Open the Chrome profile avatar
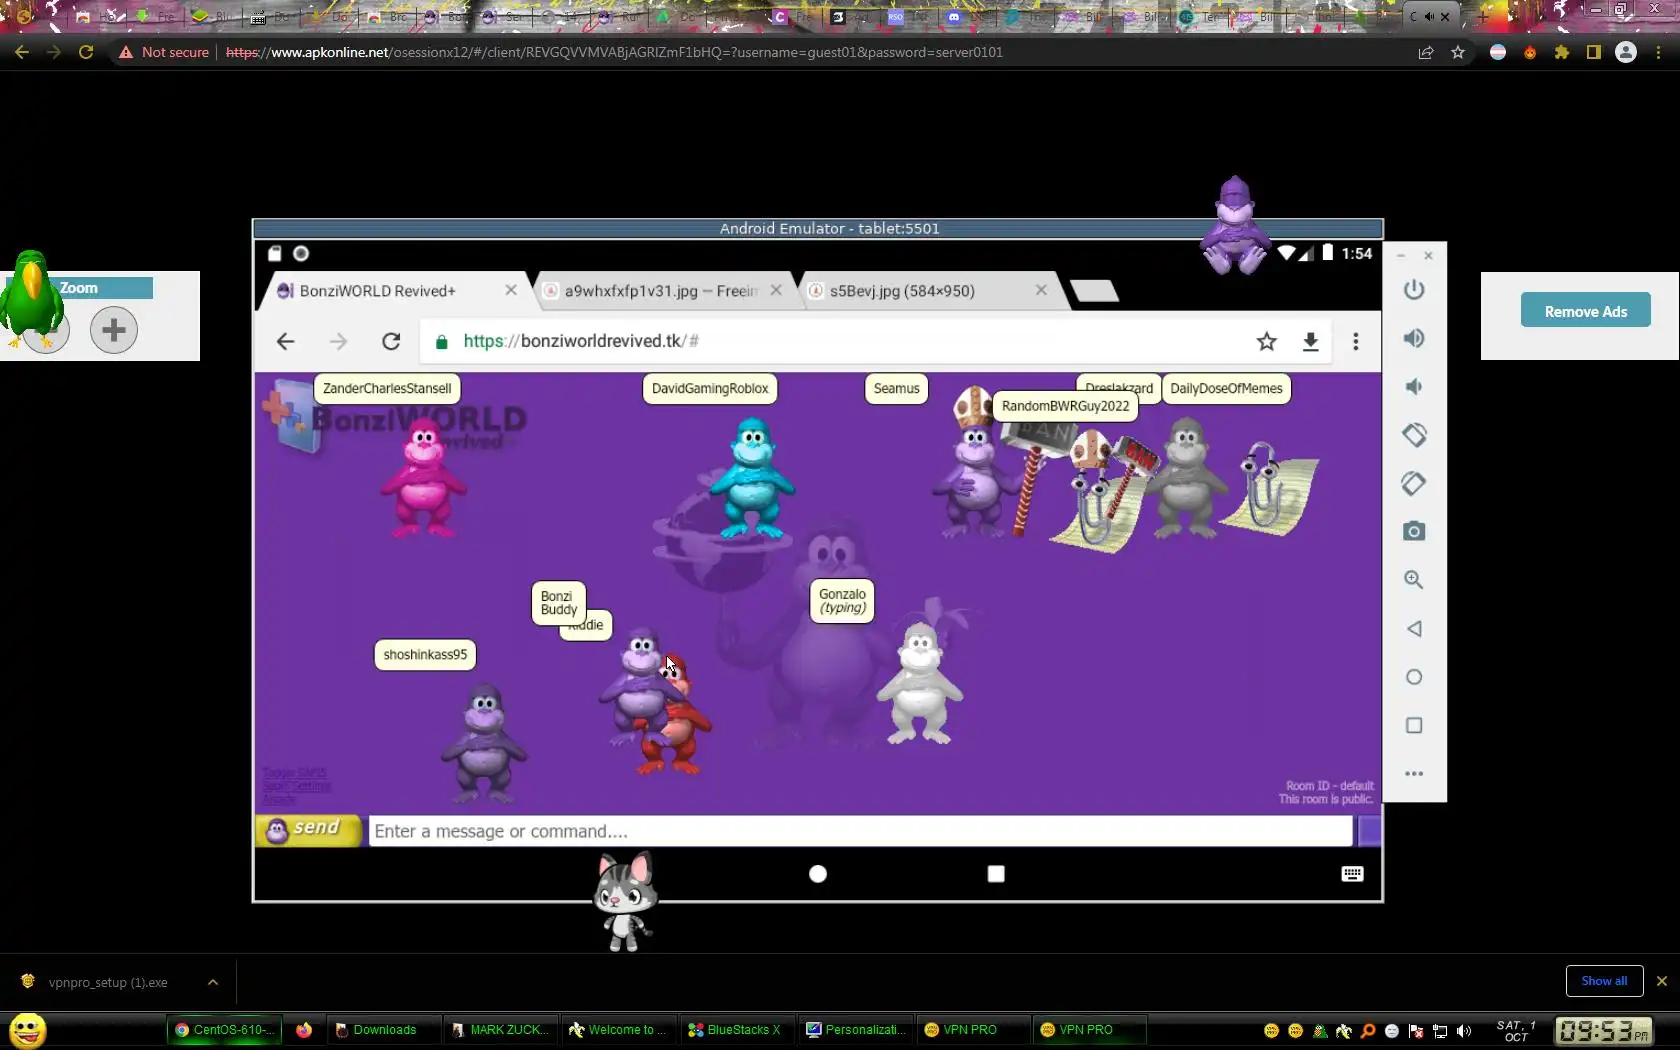This screenshot has width=1680, height=1050. [x=1626, y=52]
